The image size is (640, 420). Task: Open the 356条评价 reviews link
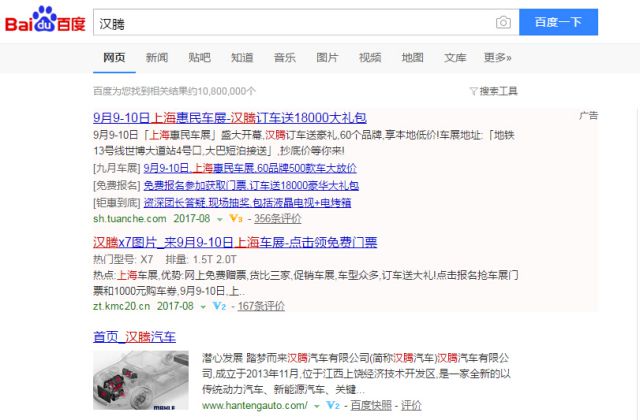point(278,218)
